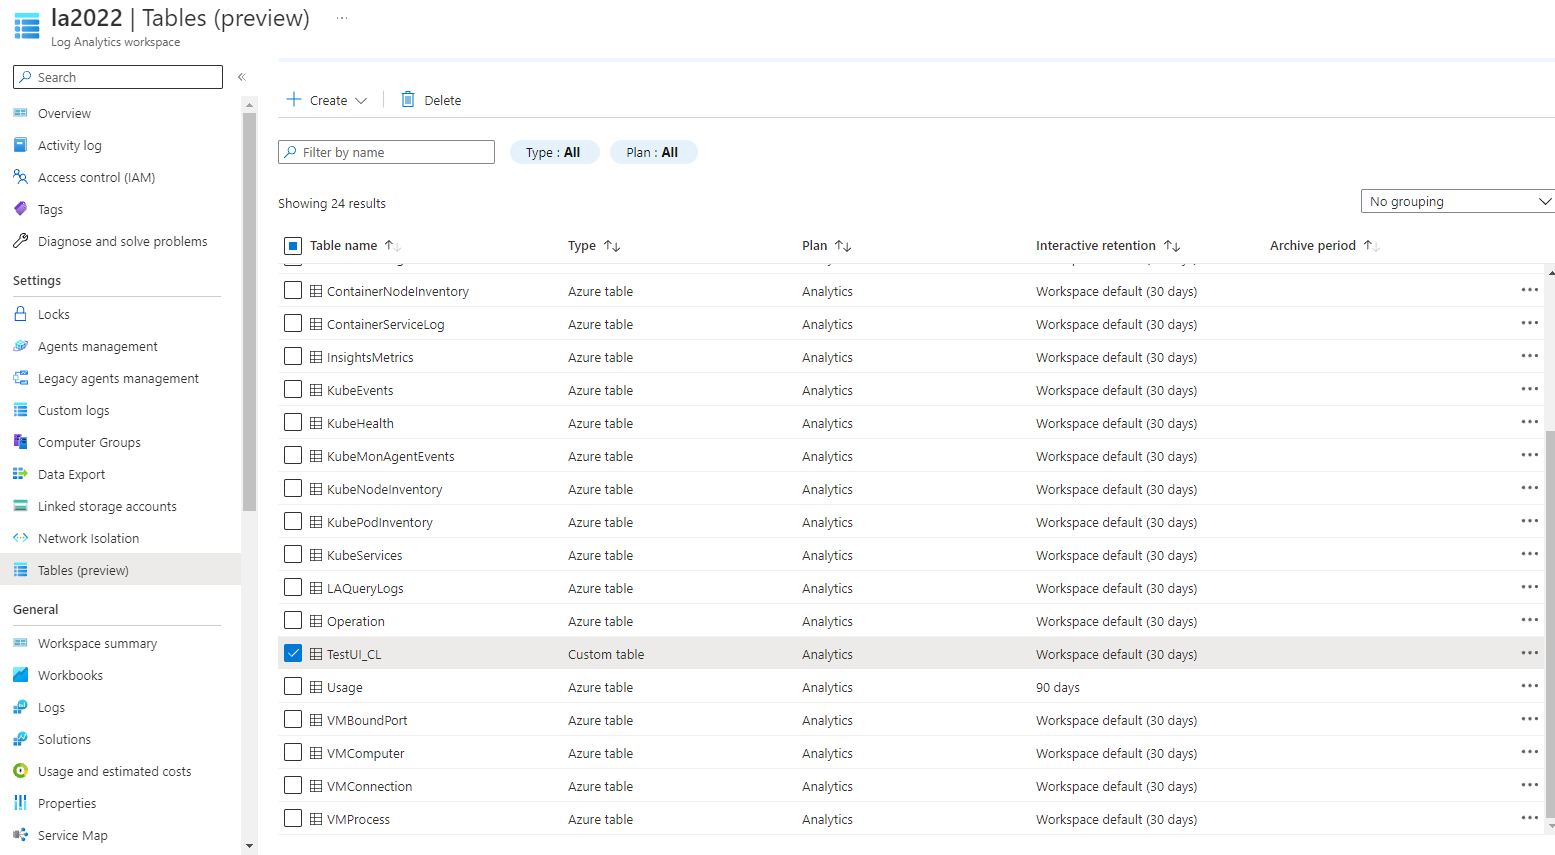The height and width of the screenshot is (855, 1555).
Task: Click the table list vertical scrollbar
Action: pyautogui.click(x=1550, y=625)
